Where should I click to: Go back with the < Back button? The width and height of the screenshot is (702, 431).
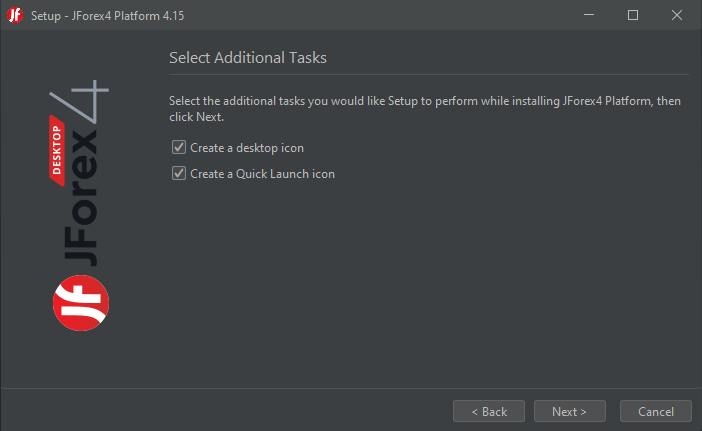[x=489, y=411]
